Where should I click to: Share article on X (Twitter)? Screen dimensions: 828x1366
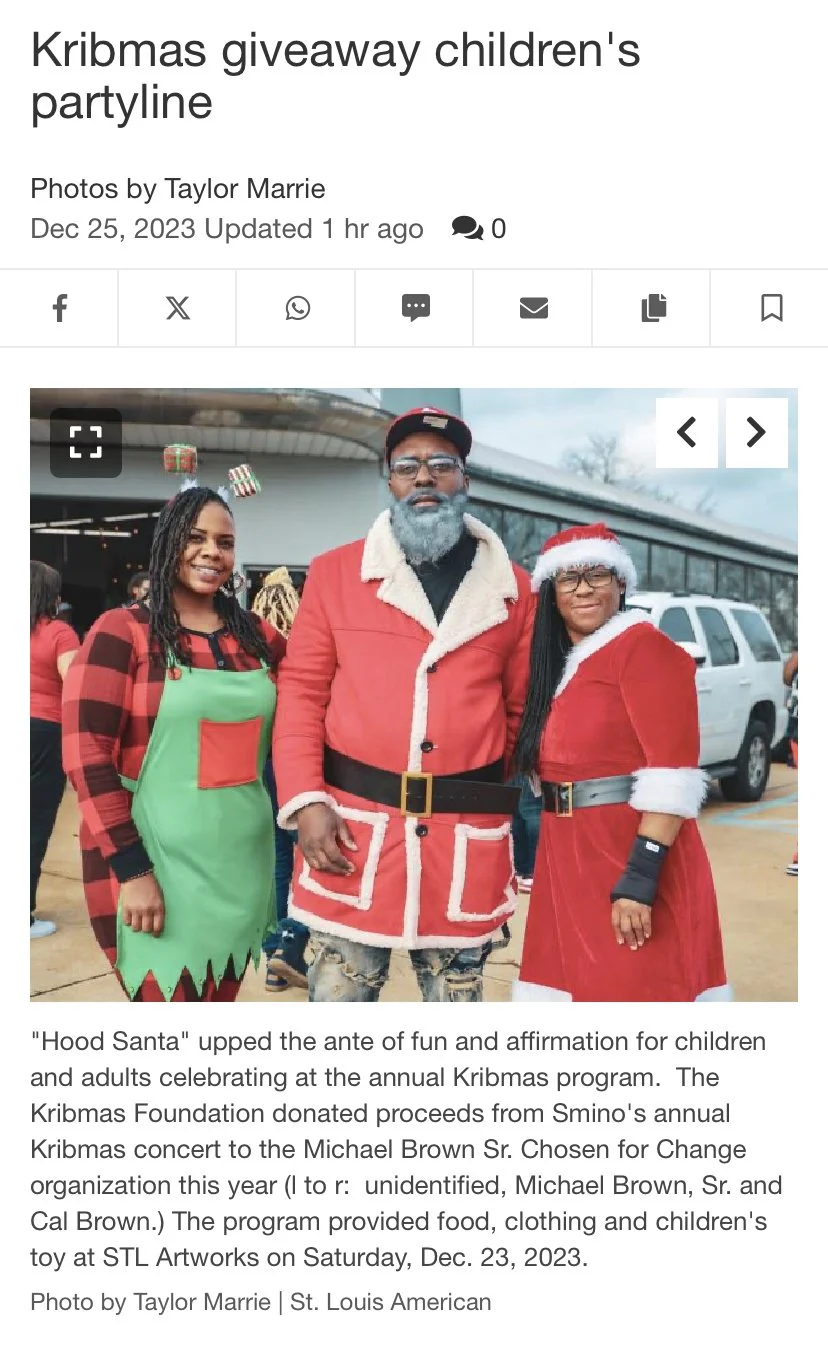[177, 308]
